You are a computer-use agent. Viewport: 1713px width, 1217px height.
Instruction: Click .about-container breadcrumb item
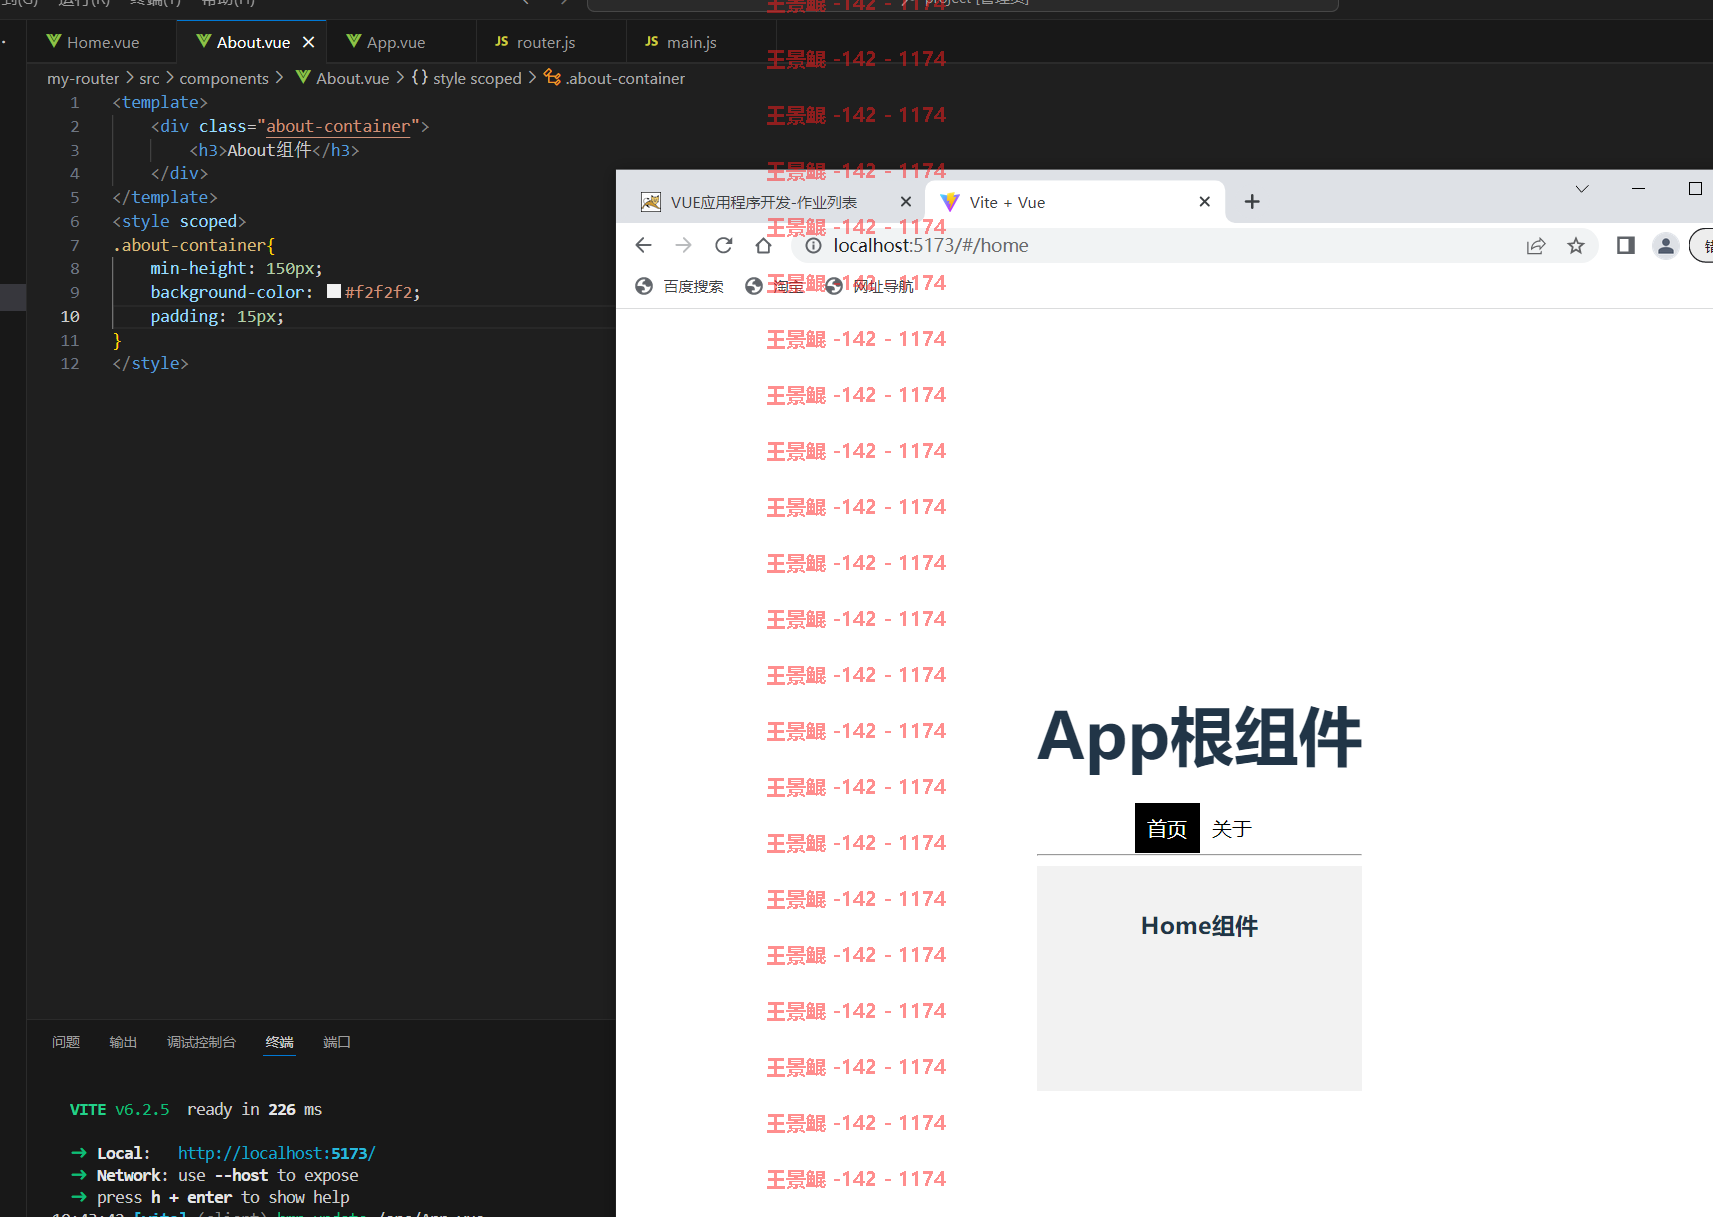click(615, 78)
